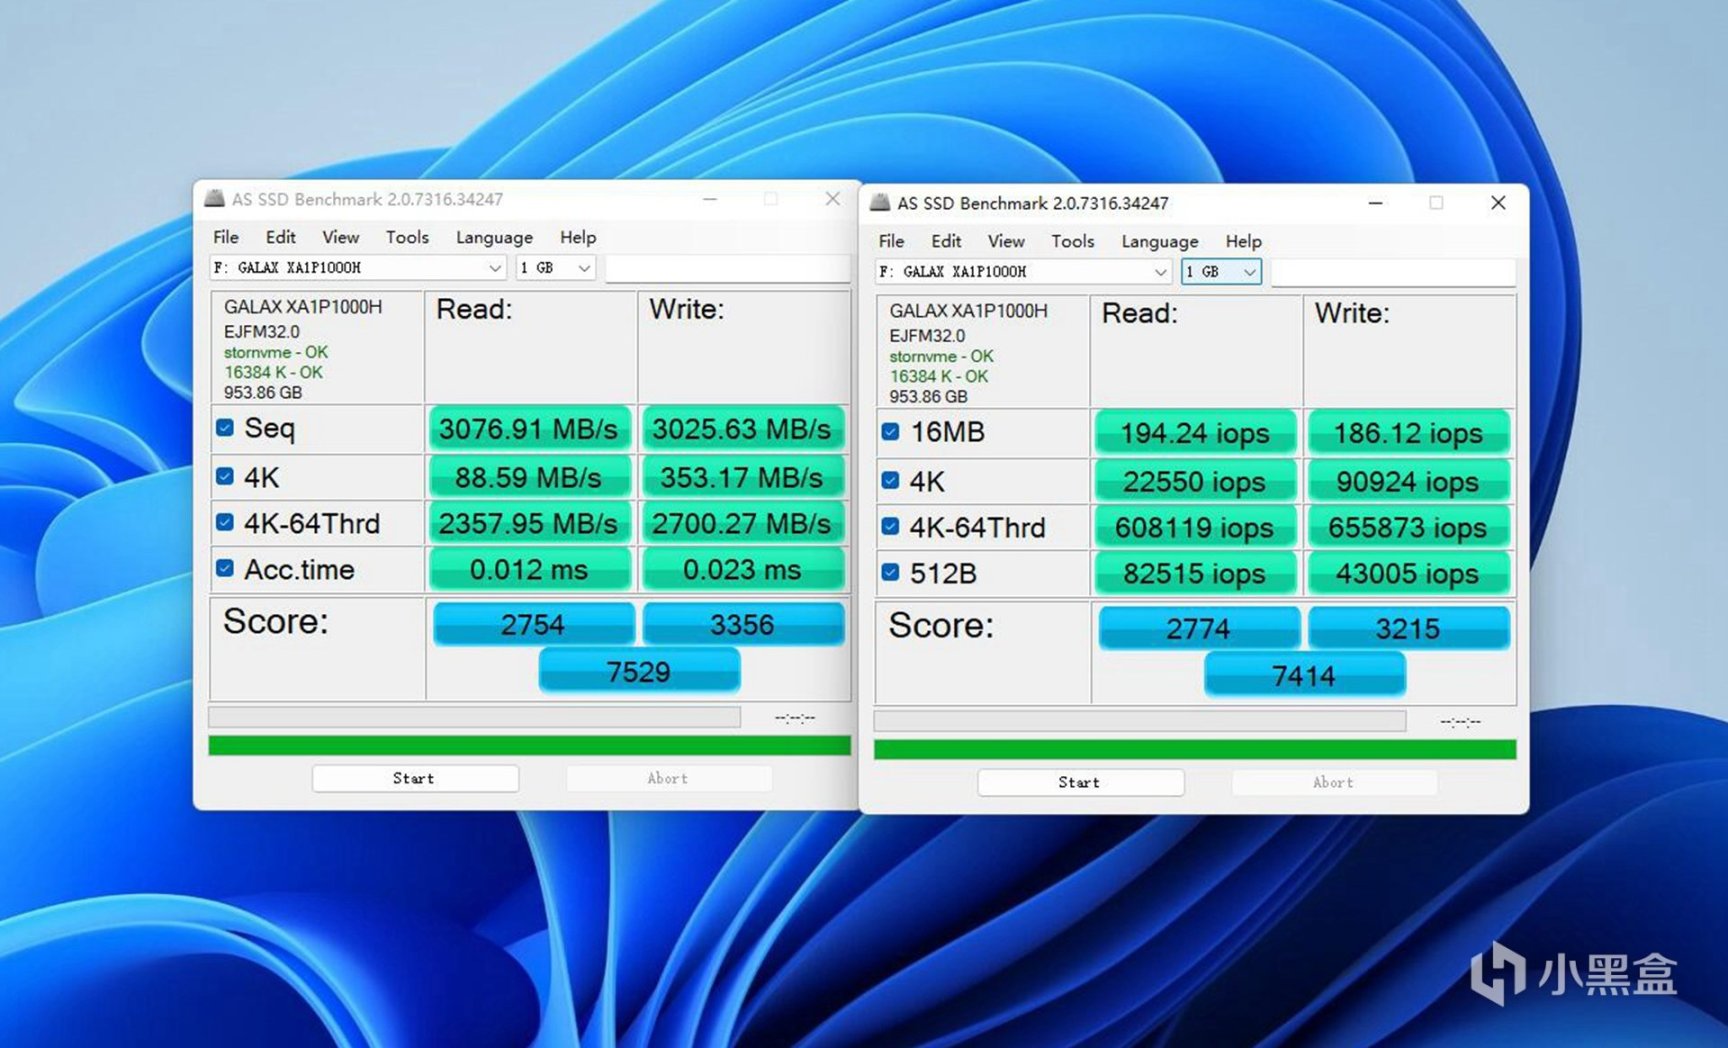Click the 82515 iops 512B read value
The width and height of the screenshot is (1728, 1048).
[x=1195, y=573]
